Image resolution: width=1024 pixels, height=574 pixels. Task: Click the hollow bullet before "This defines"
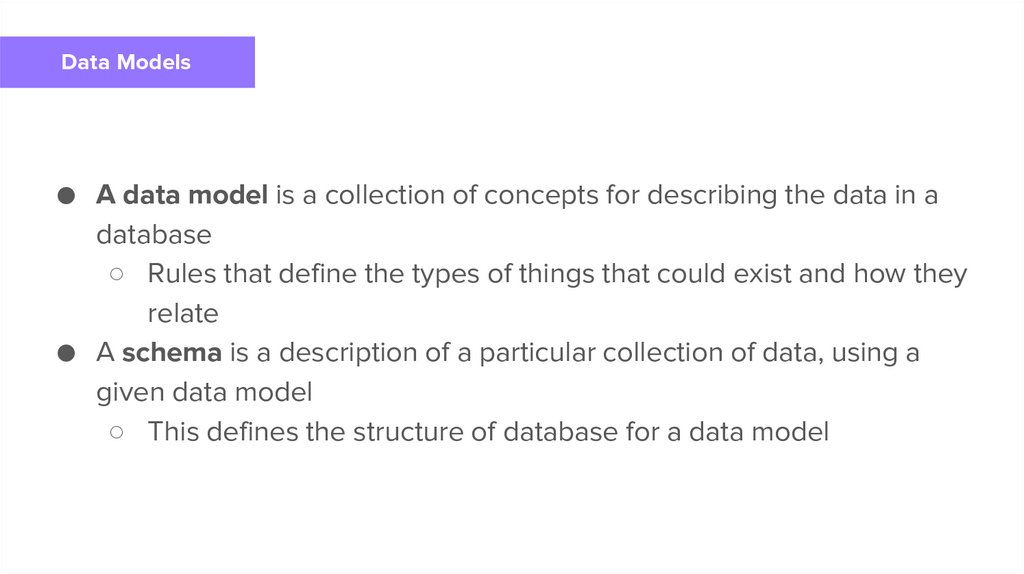point(117,432)
